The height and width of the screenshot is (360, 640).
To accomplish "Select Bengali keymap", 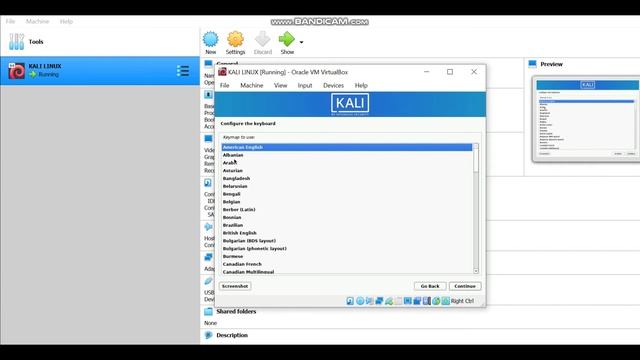I will [x=347, y=194].
